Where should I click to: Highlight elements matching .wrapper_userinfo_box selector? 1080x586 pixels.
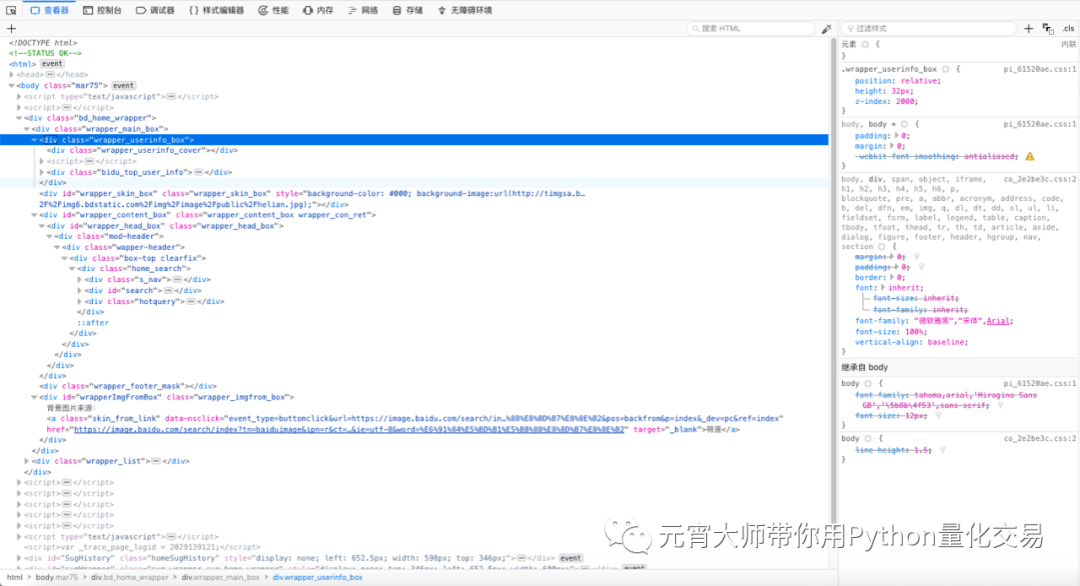coord(946,70)
